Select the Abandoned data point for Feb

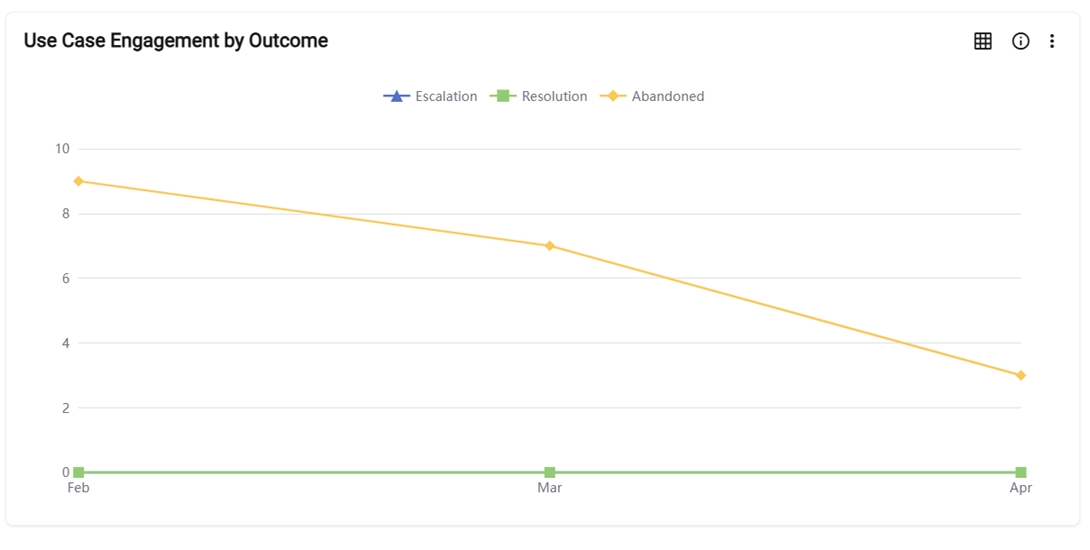(78, 181)
